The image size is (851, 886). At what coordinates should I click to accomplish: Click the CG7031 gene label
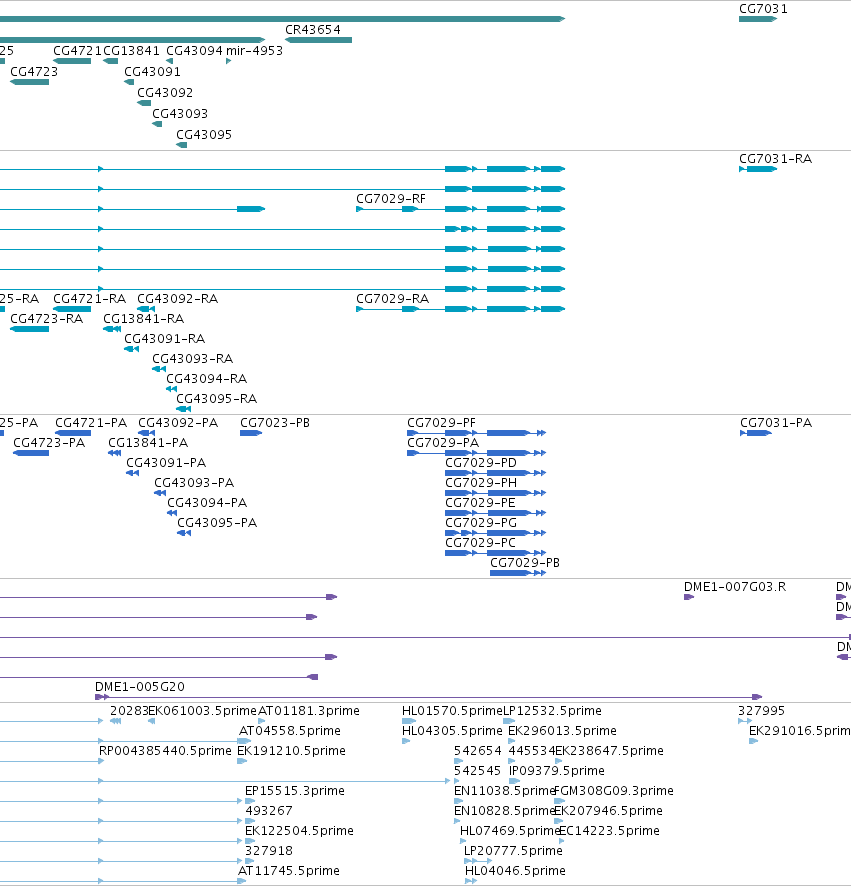tap(763, 8)
